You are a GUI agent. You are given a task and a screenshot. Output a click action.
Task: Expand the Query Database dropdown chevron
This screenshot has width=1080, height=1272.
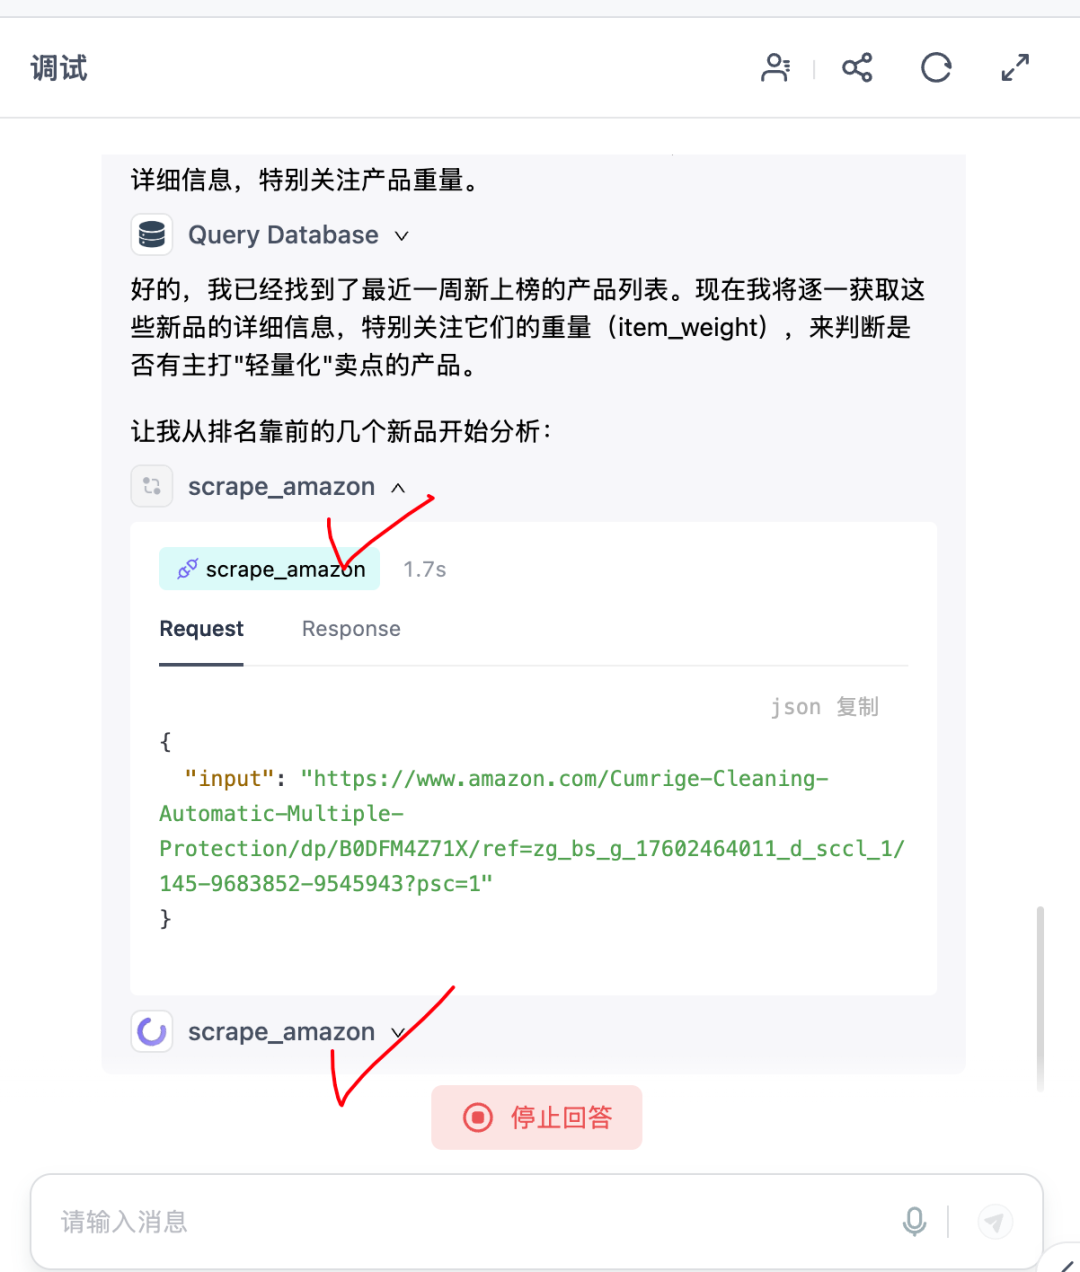pyautogui.click(x=401, y=236)
